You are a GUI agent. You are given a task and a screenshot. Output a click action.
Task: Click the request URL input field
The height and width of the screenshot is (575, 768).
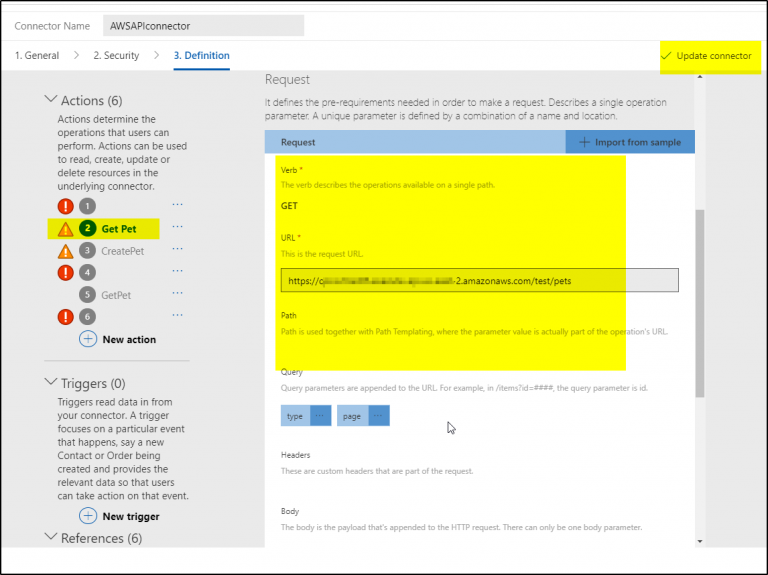pyautogui.click(x=479, y=281)
